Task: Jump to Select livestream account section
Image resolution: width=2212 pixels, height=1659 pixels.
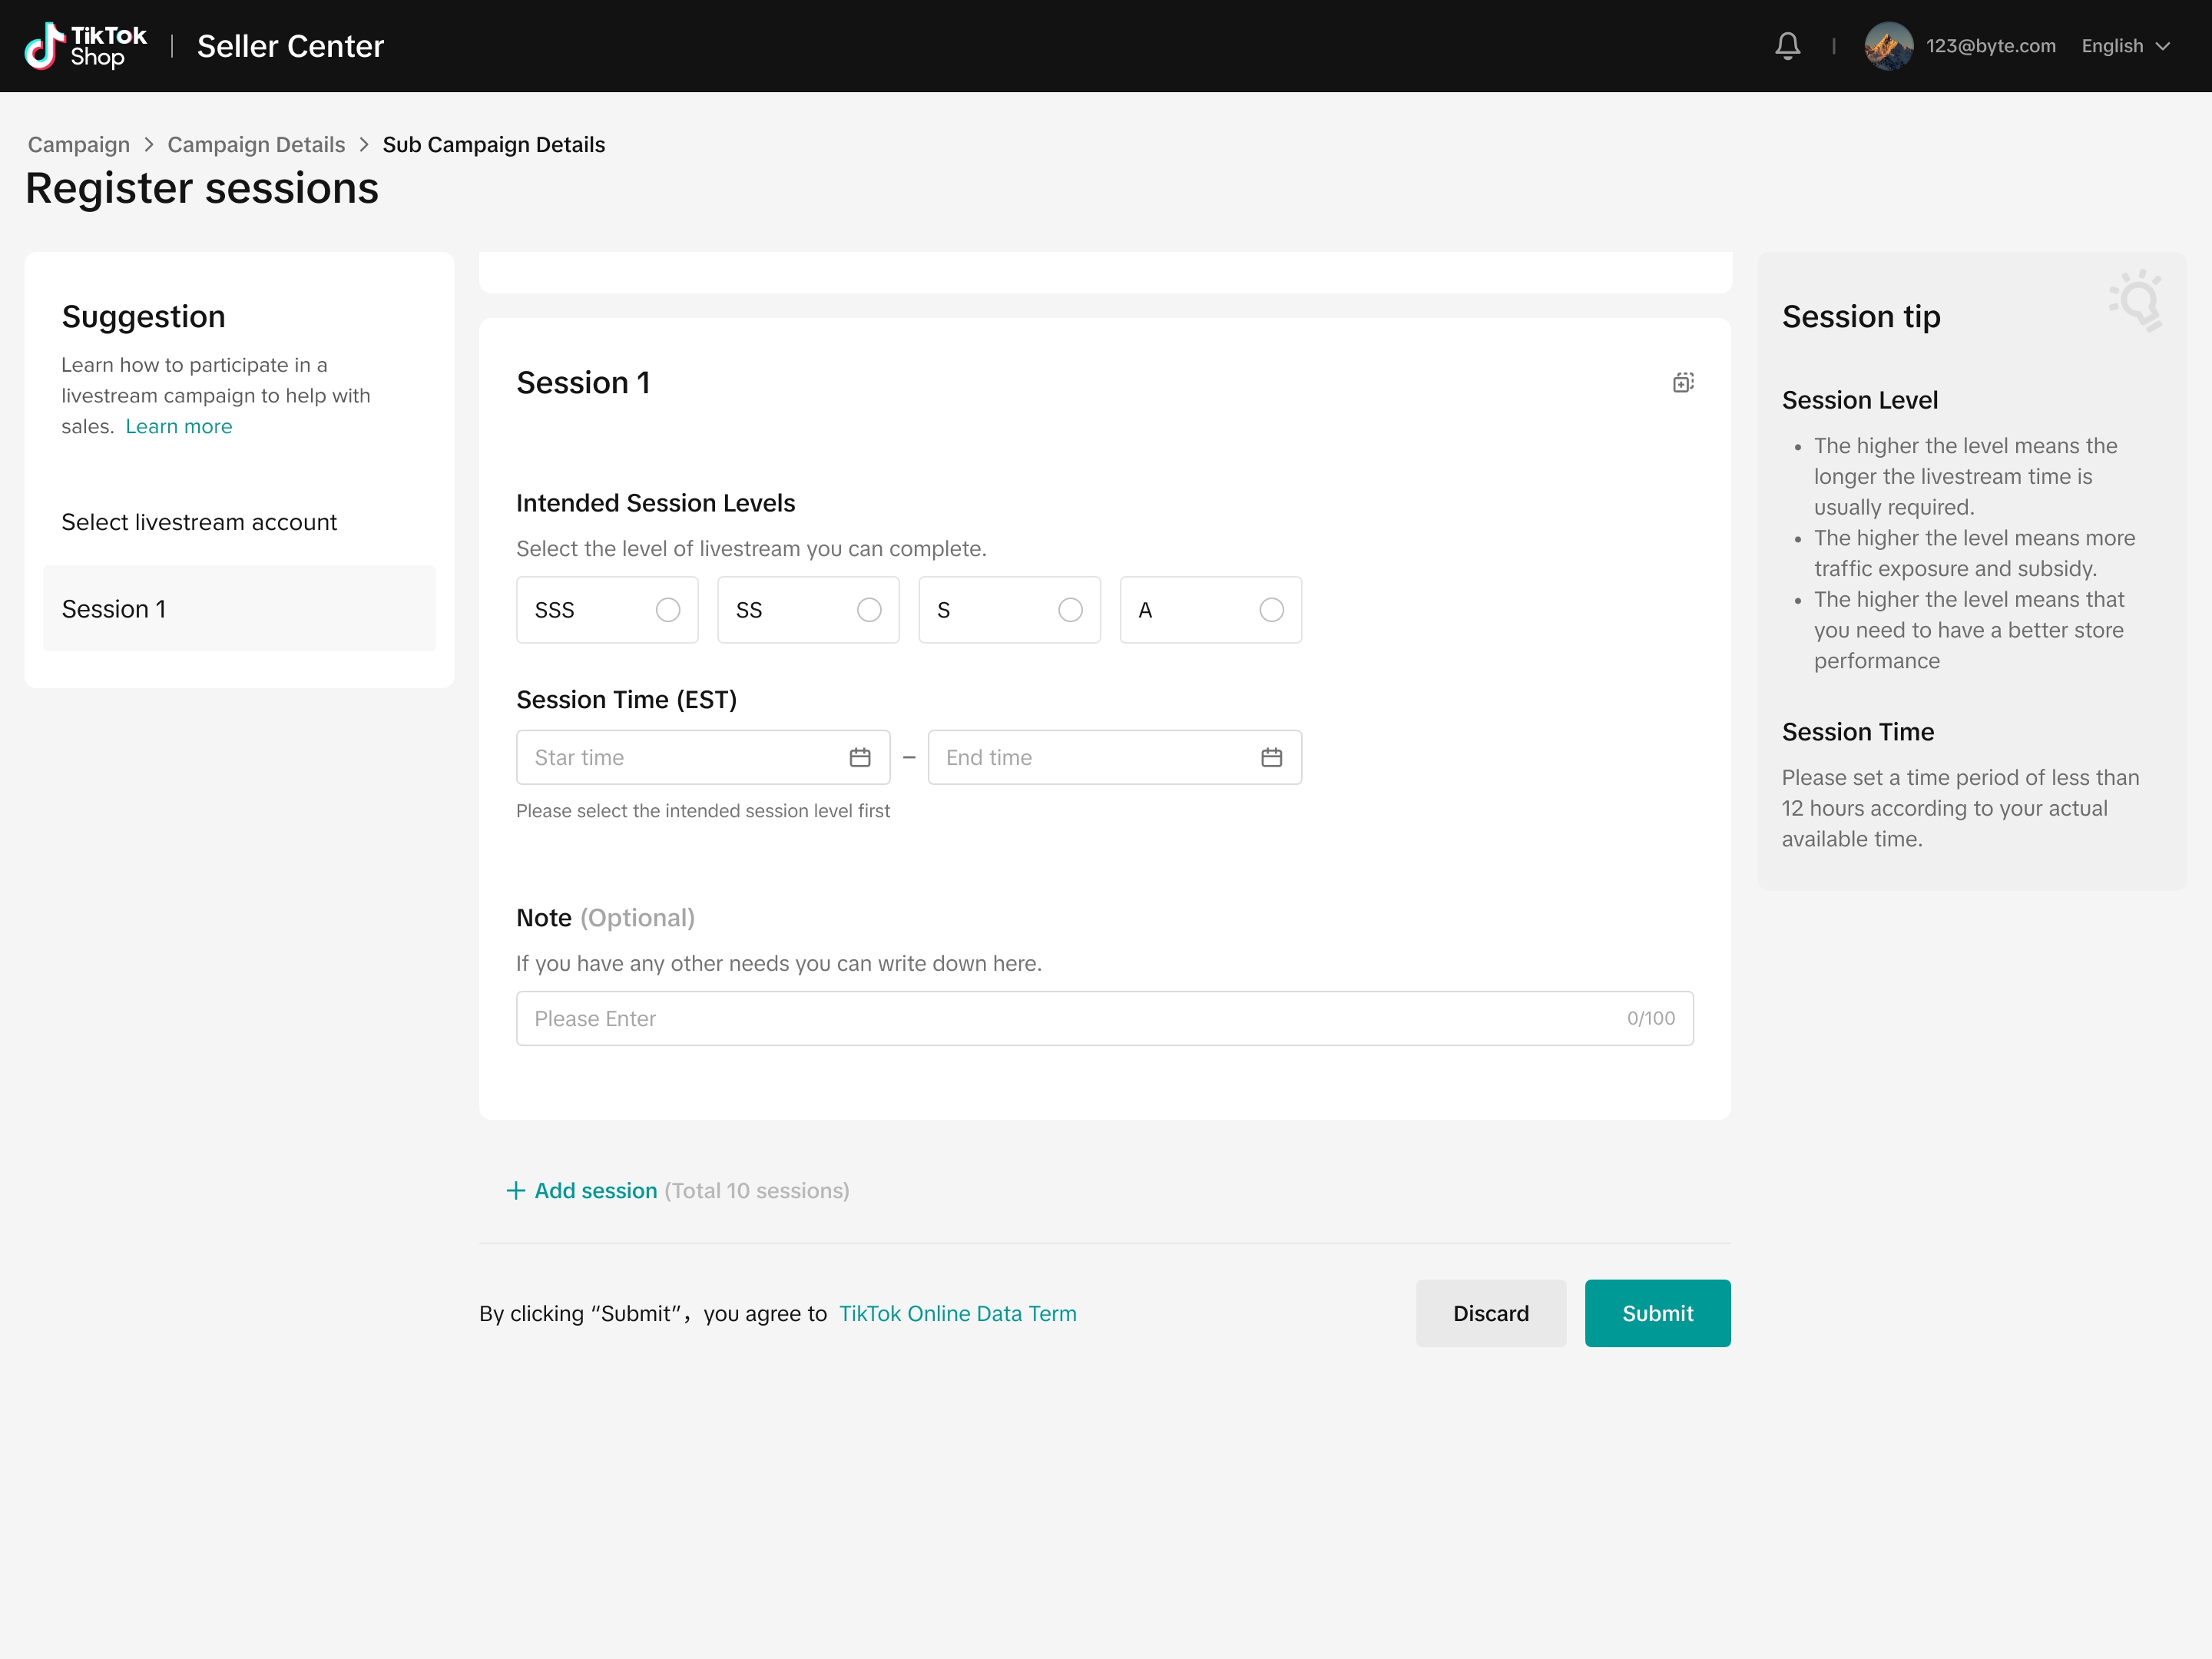Action: 199,522
